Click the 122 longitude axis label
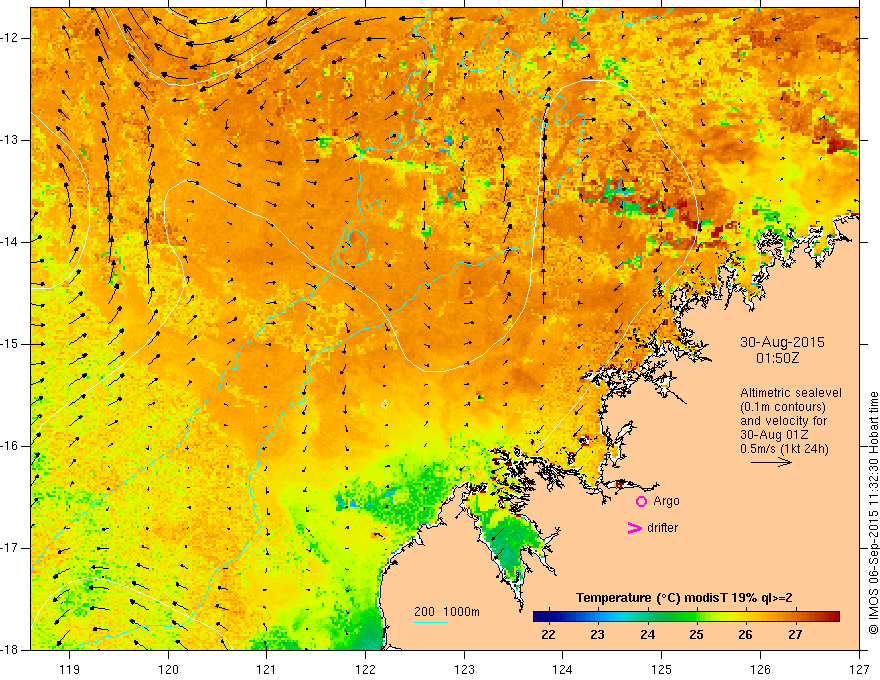This screenshot has width=880, height=680. [365, 669]
